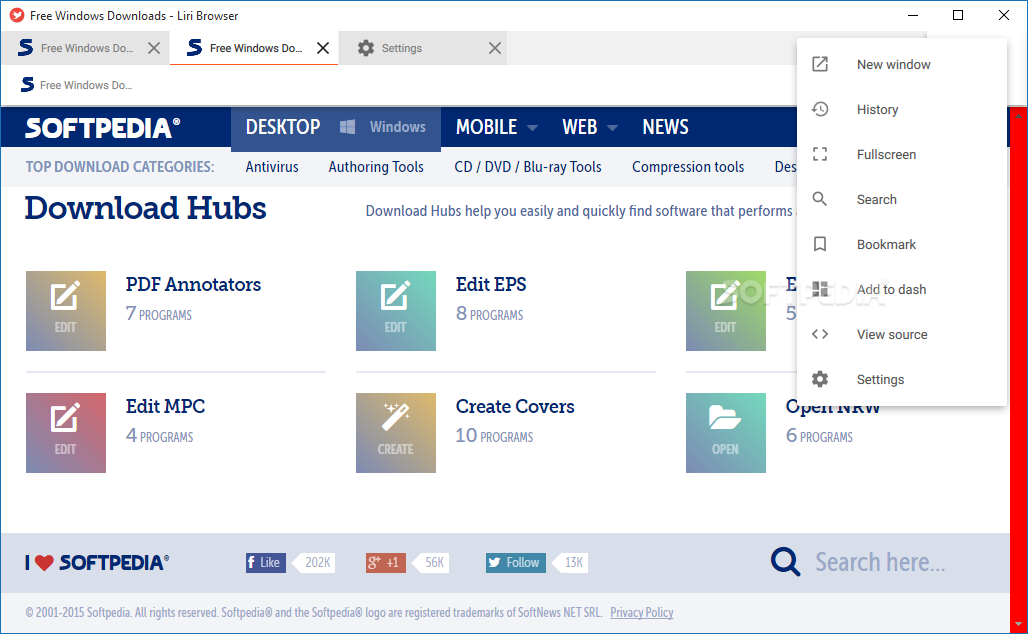Click the Windows logo beside DESKTOP
Viewport: 1028px width, 634px height.
click(x=347, y=127)
